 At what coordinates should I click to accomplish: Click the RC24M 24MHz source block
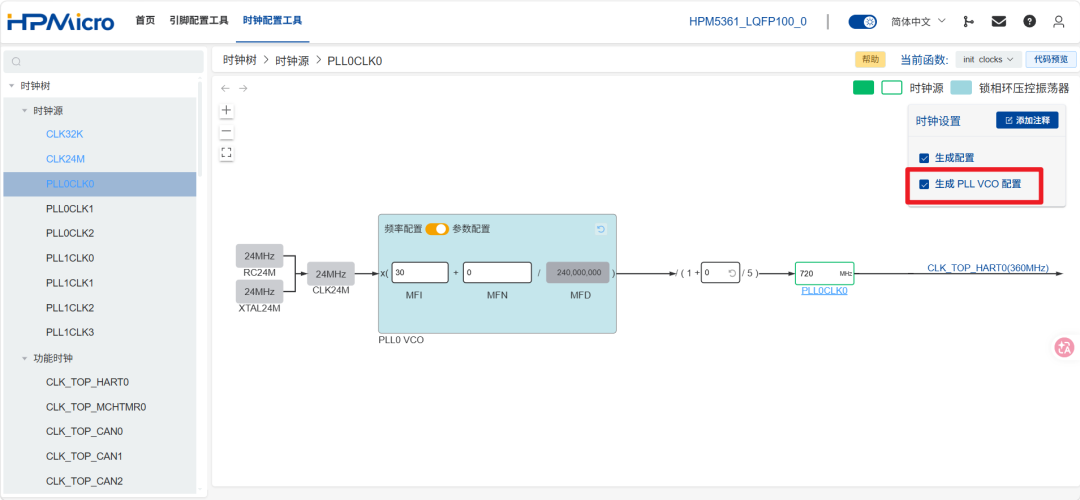[260, 256]
